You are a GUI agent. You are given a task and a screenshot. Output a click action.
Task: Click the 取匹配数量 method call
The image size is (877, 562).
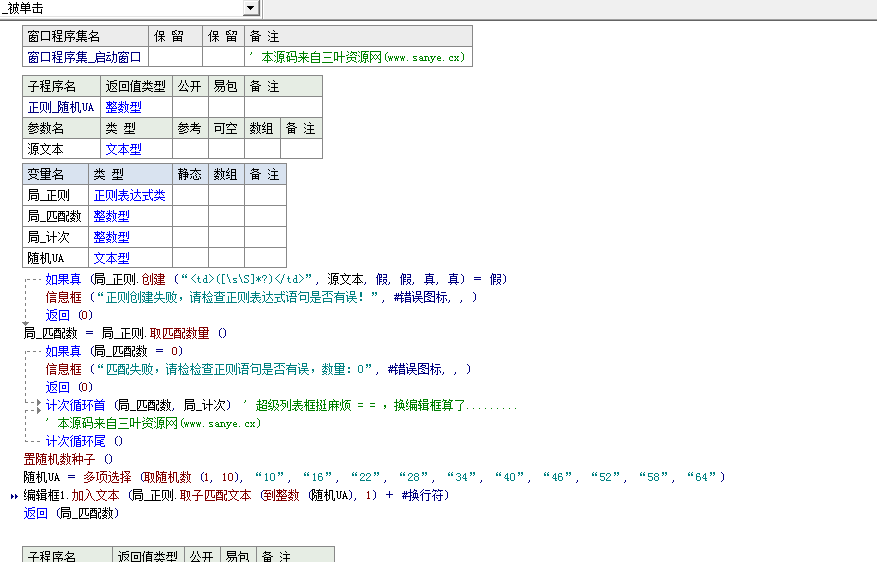click(x=182, y=333)
